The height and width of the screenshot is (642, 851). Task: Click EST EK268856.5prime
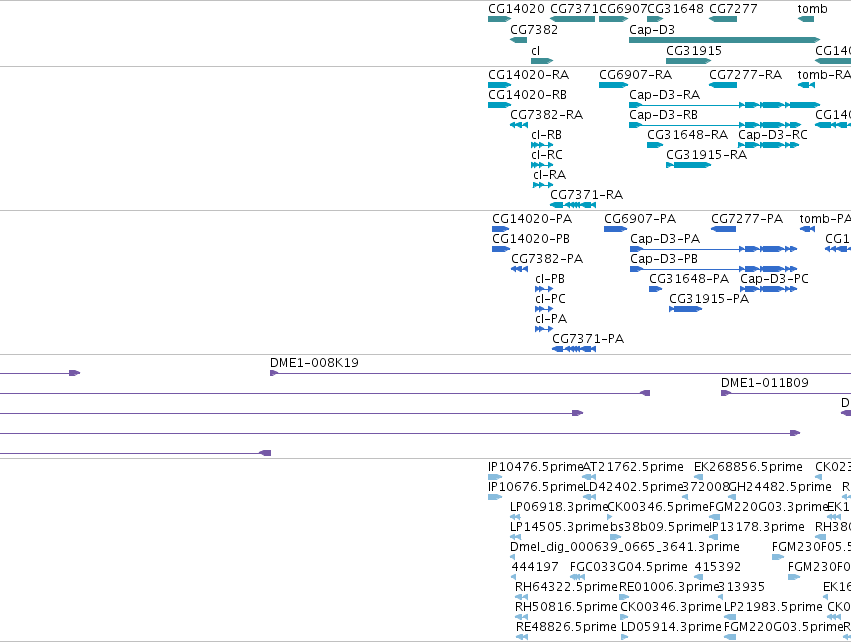698,477
